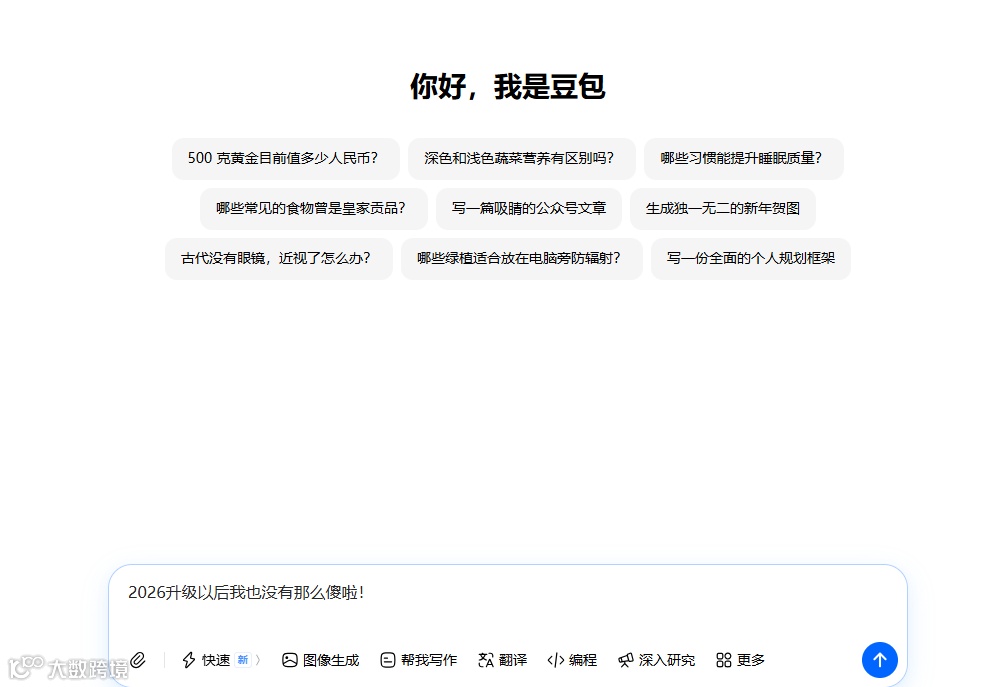Start 深入研究 deep research
This screenshot has width=981, height=687.
(x=656, y=660)
